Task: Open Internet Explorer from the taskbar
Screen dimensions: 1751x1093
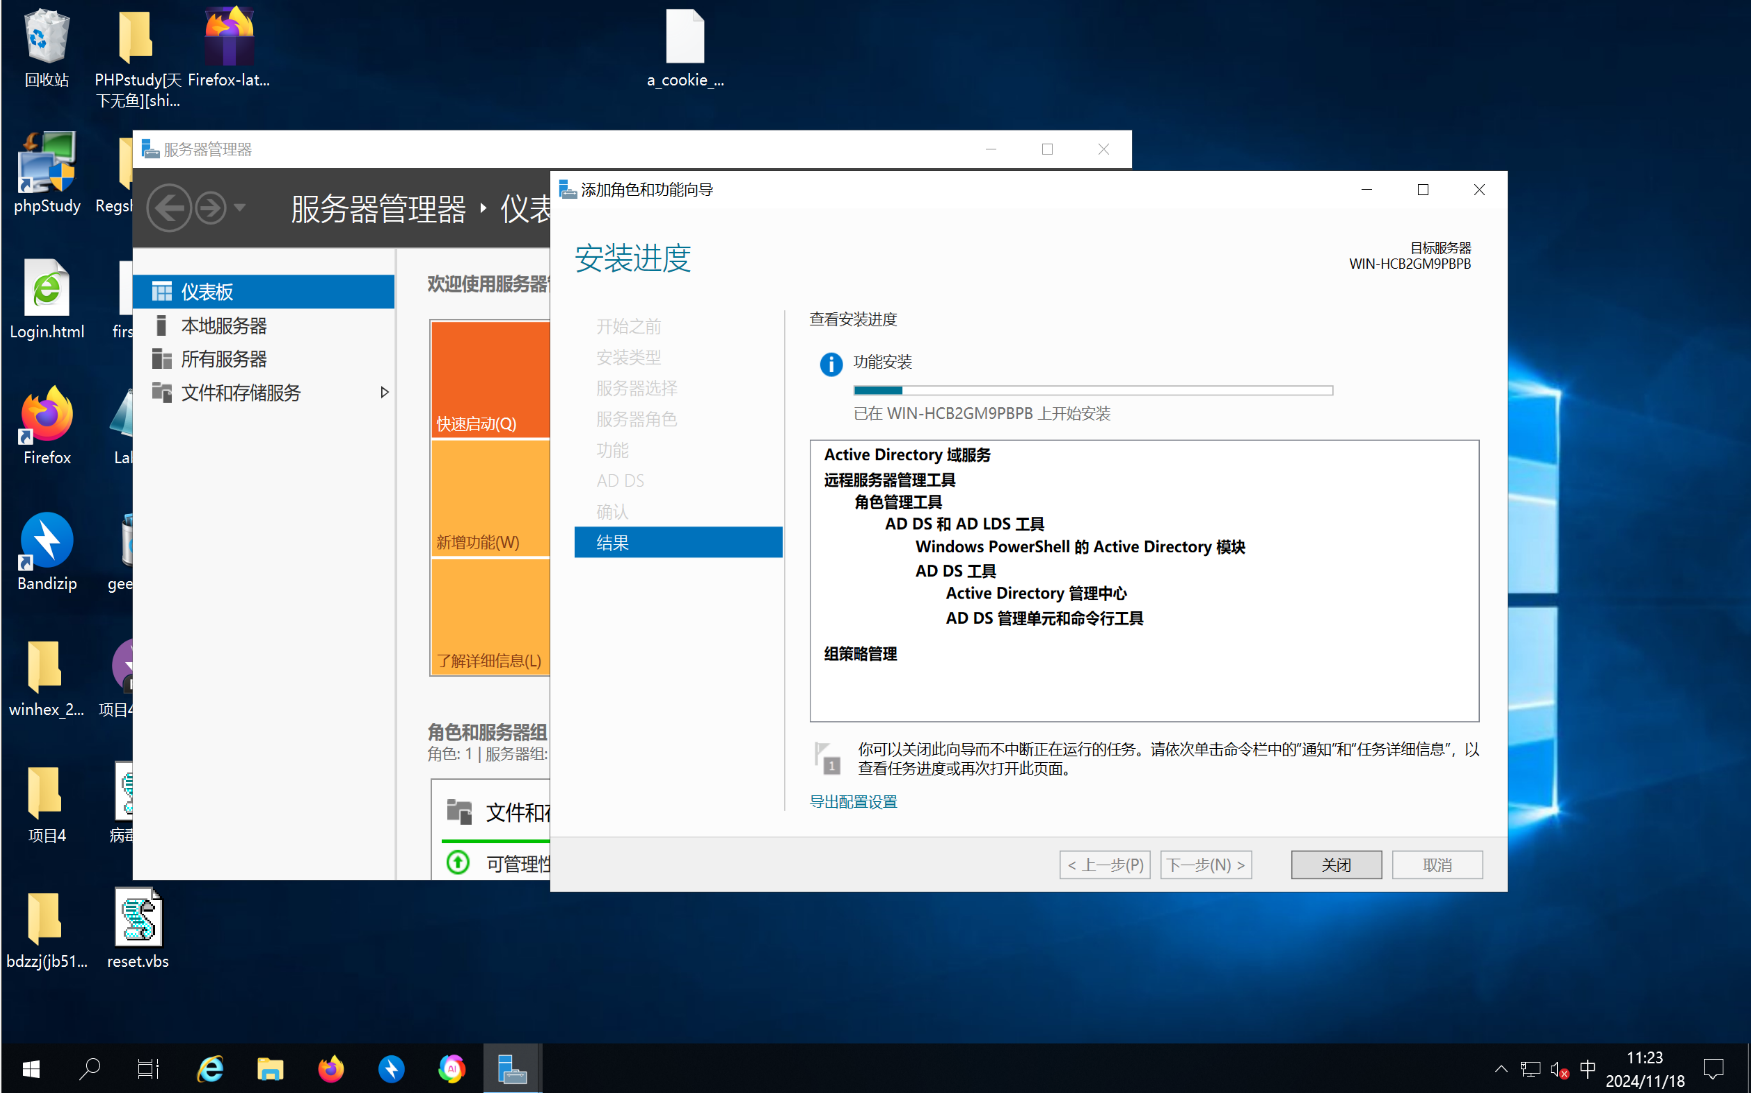Action: tap(210, 1068)
